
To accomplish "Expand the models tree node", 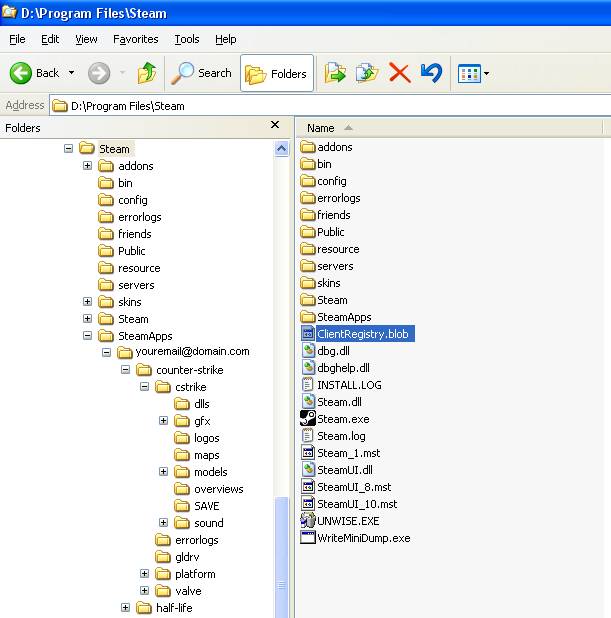I will (164, 471).
